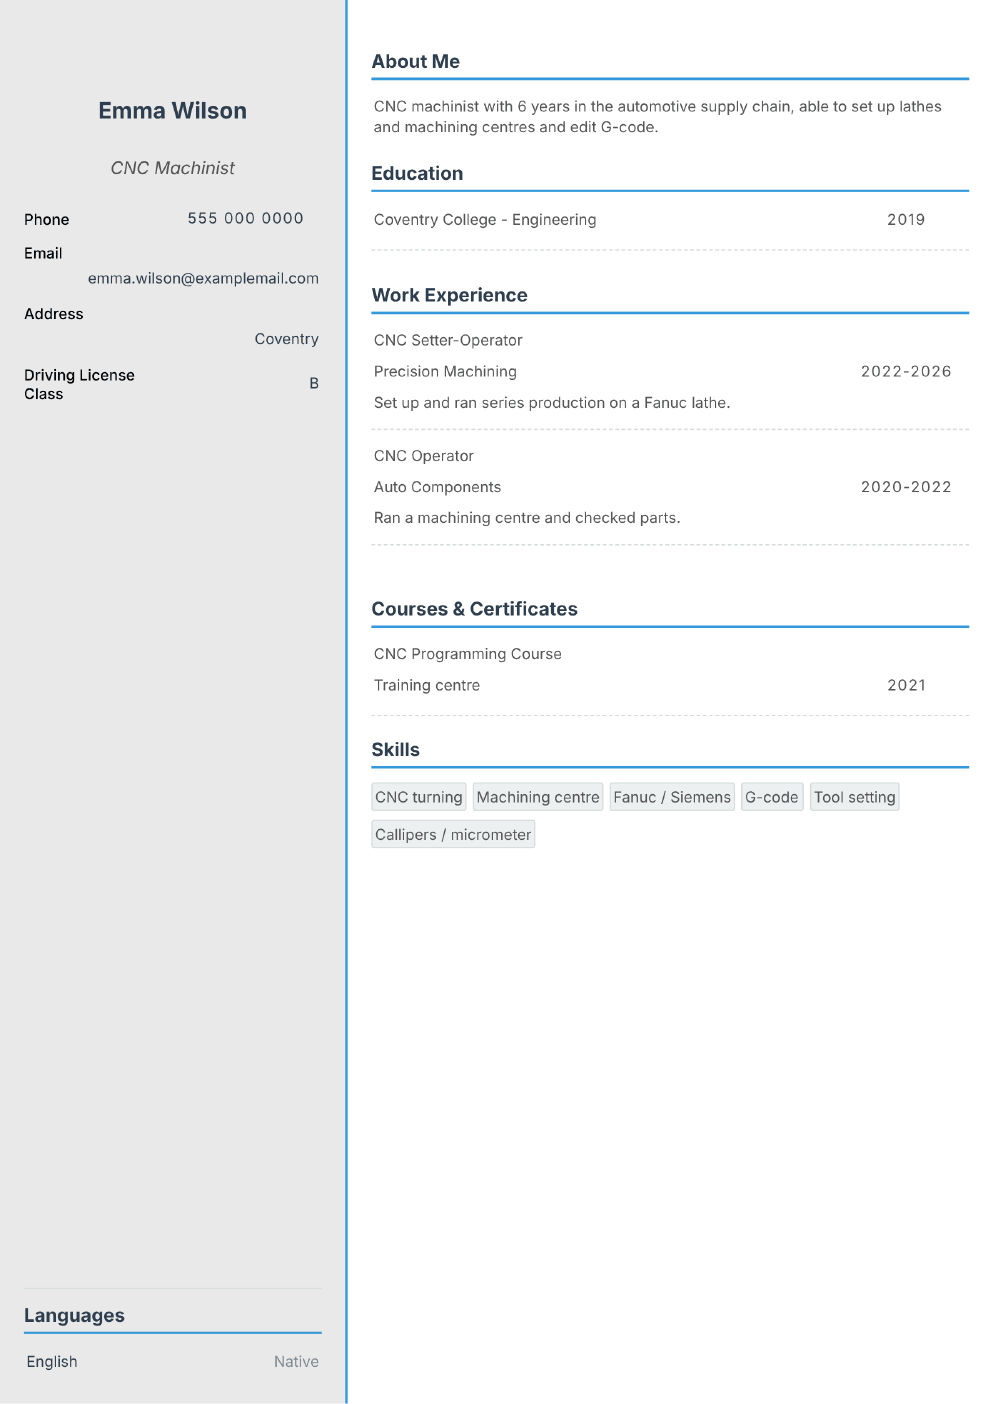This screenshot has height=1404, width=993.
Task: Click the English language entry
Action: tap(52, 1362)
